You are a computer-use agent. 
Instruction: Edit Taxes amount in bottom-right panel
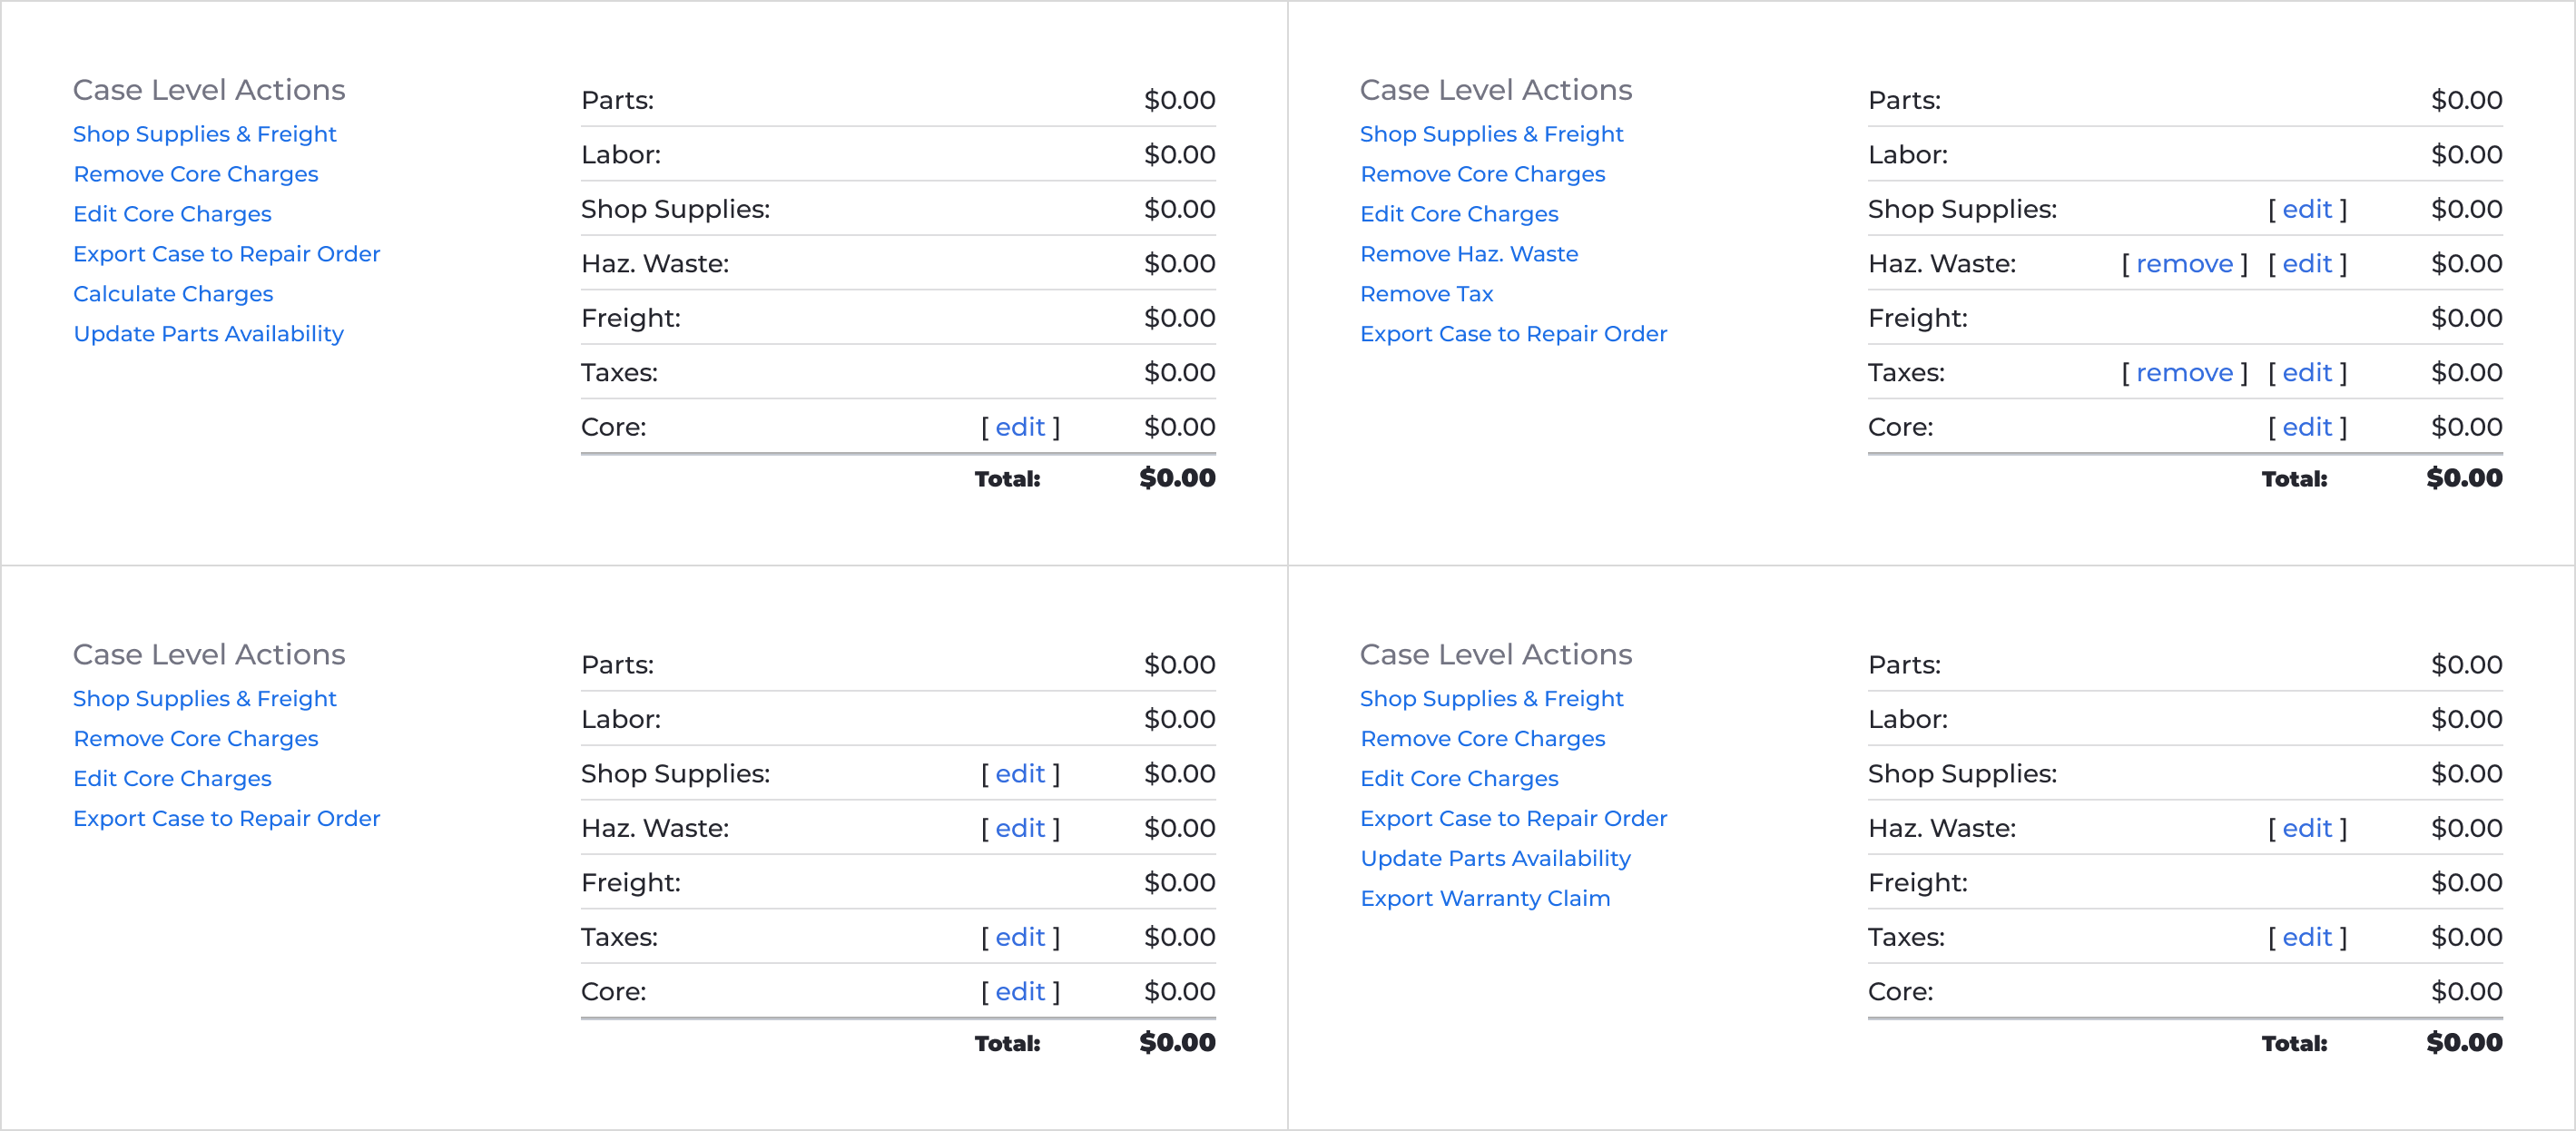2307,937
